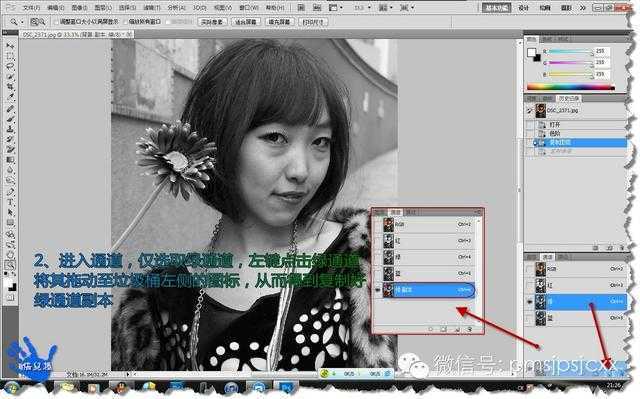Toggle visibility of 蓝 channel
The height and width of the screenshot is (399, 640).
(x=529, y=317)
